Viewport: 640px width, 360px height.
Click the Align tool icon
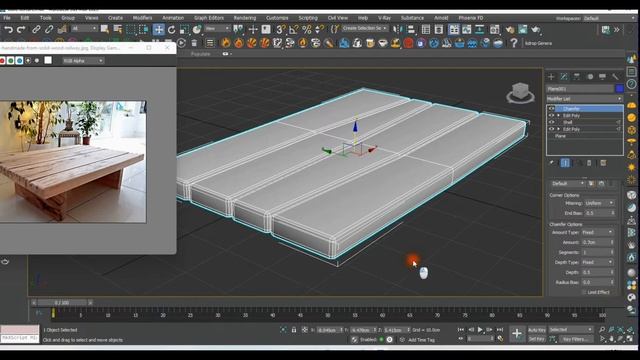[411, 29]
